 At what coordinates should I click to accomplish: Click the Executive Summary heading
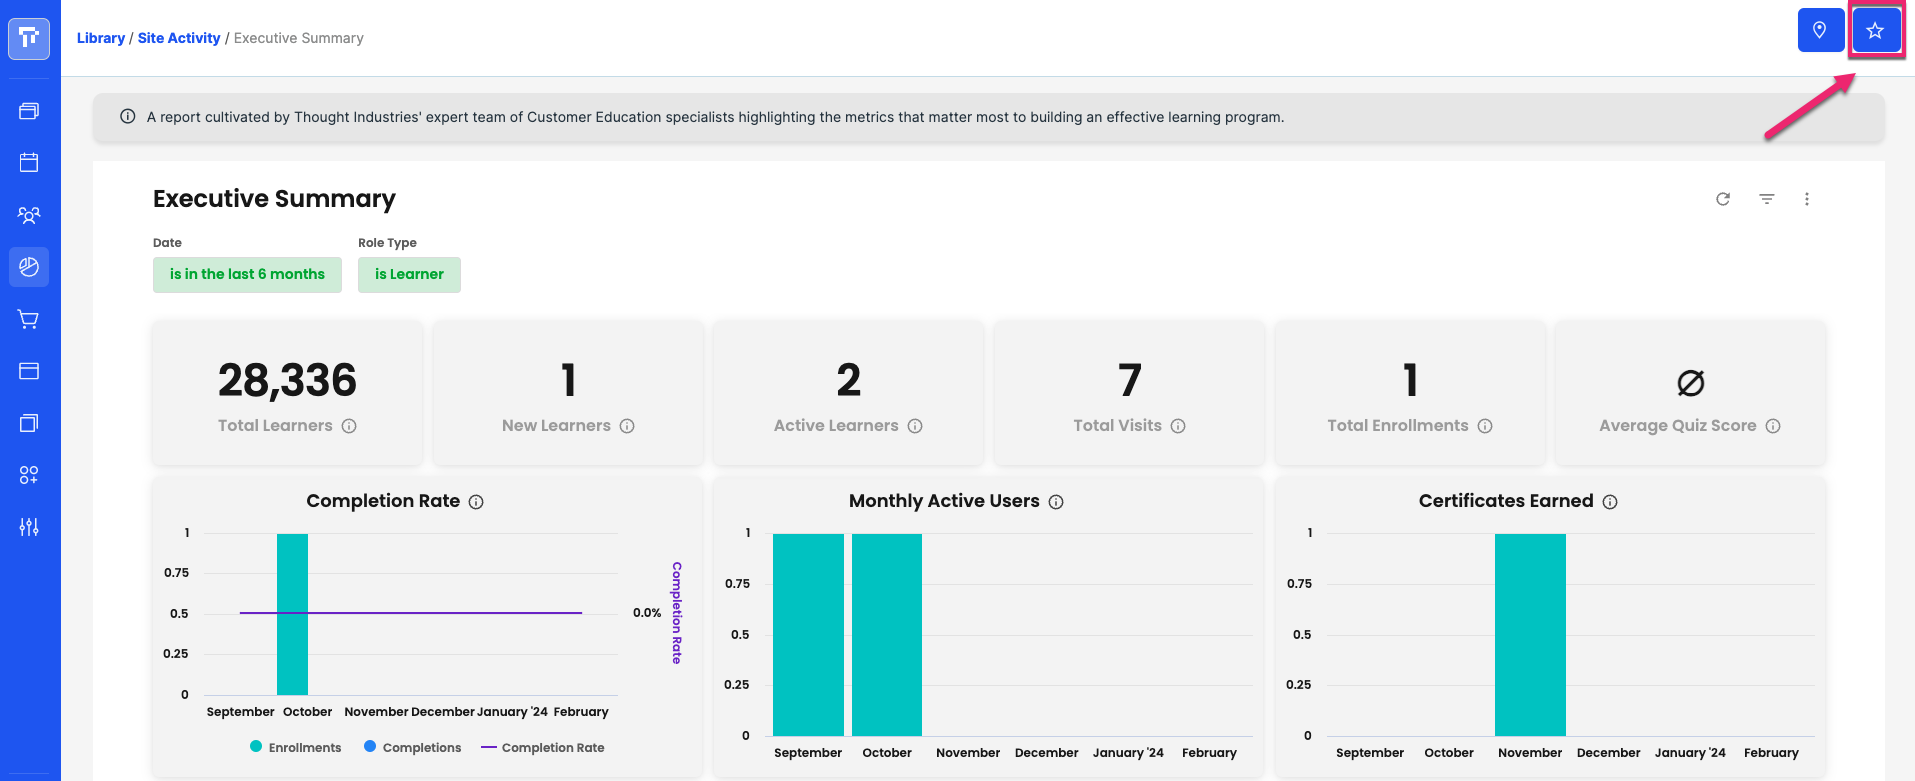click(274, 199)
